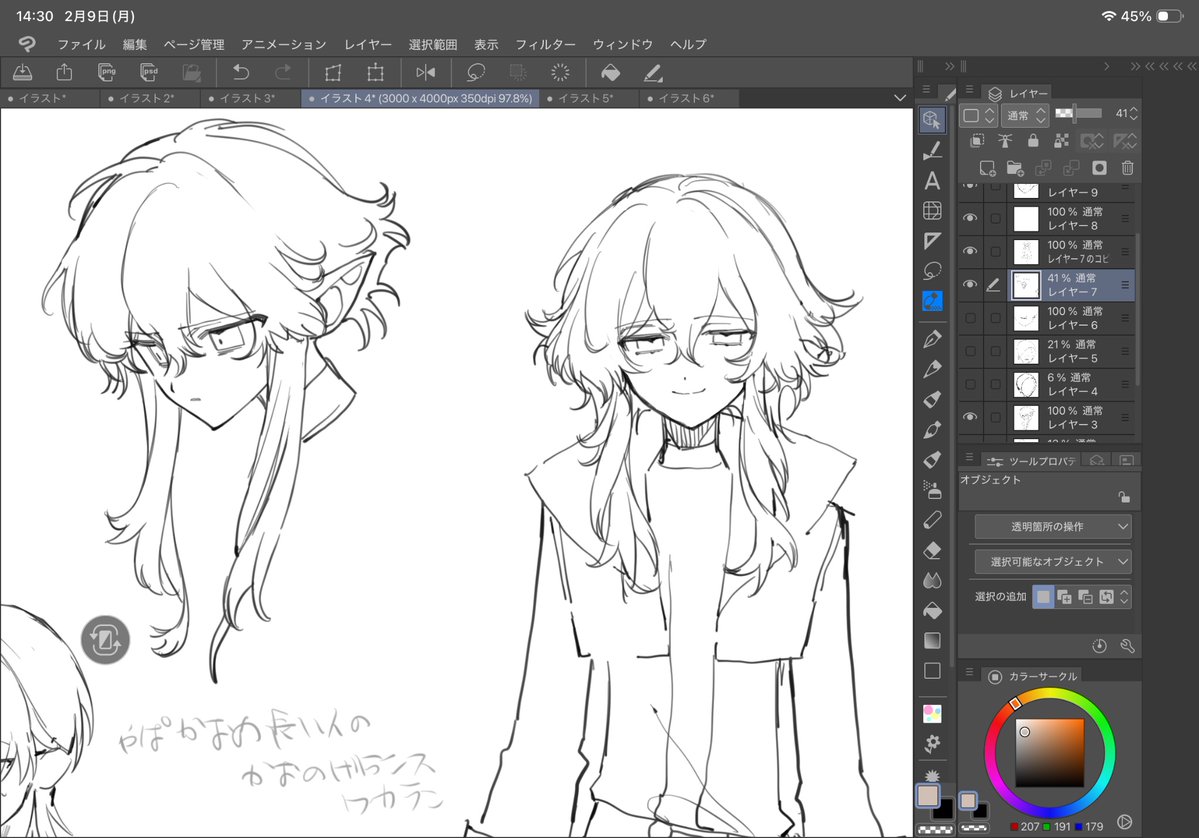
Task: Open the blend mode dropdown showing 通常
Action: click(1025, 115)
